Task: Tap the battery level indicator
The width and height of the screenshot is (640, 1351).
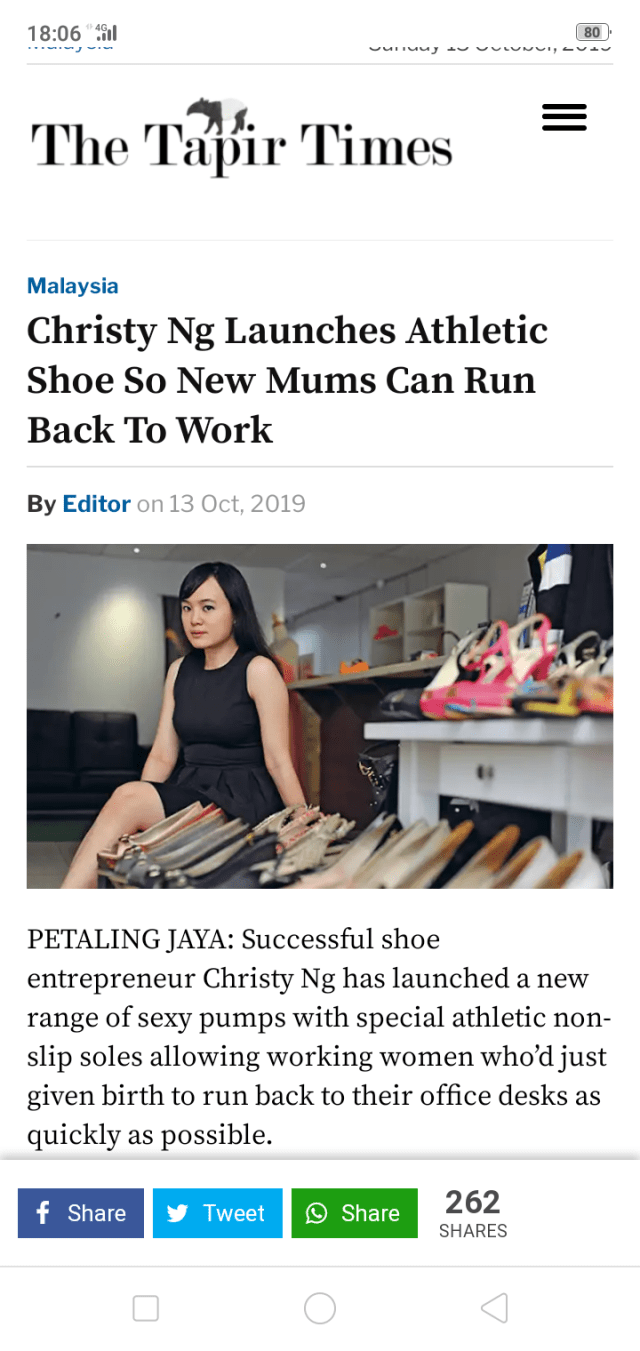Action: (593, 32)
